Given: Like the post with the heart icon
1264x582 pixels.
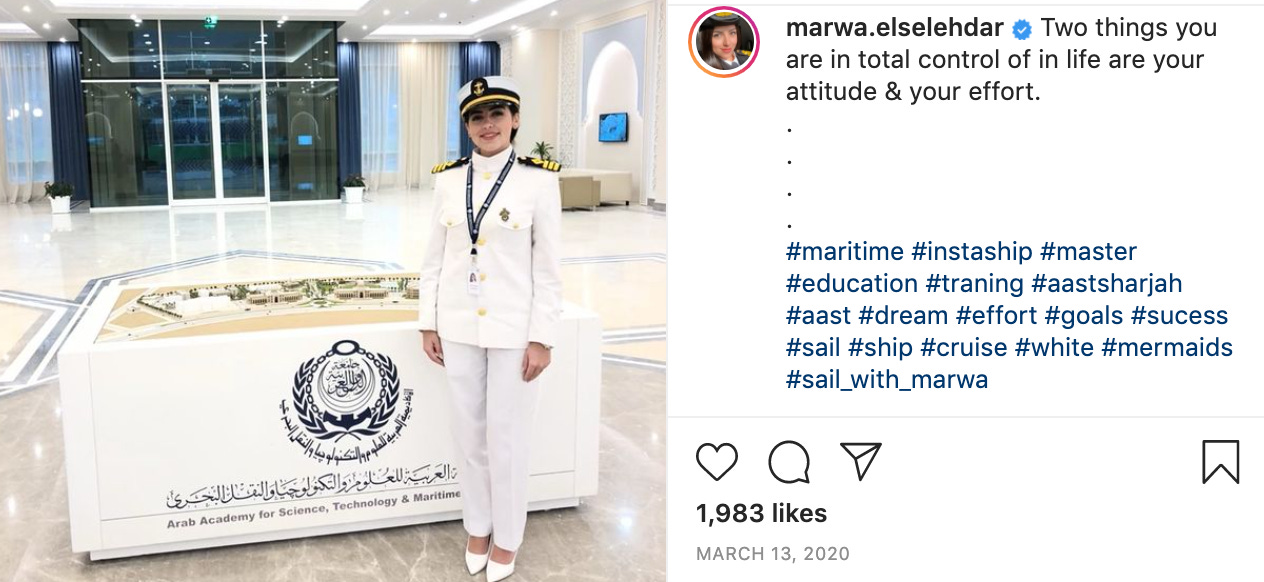Looking at the screenshot, I should pyautogui.click(x=717, y=462).
